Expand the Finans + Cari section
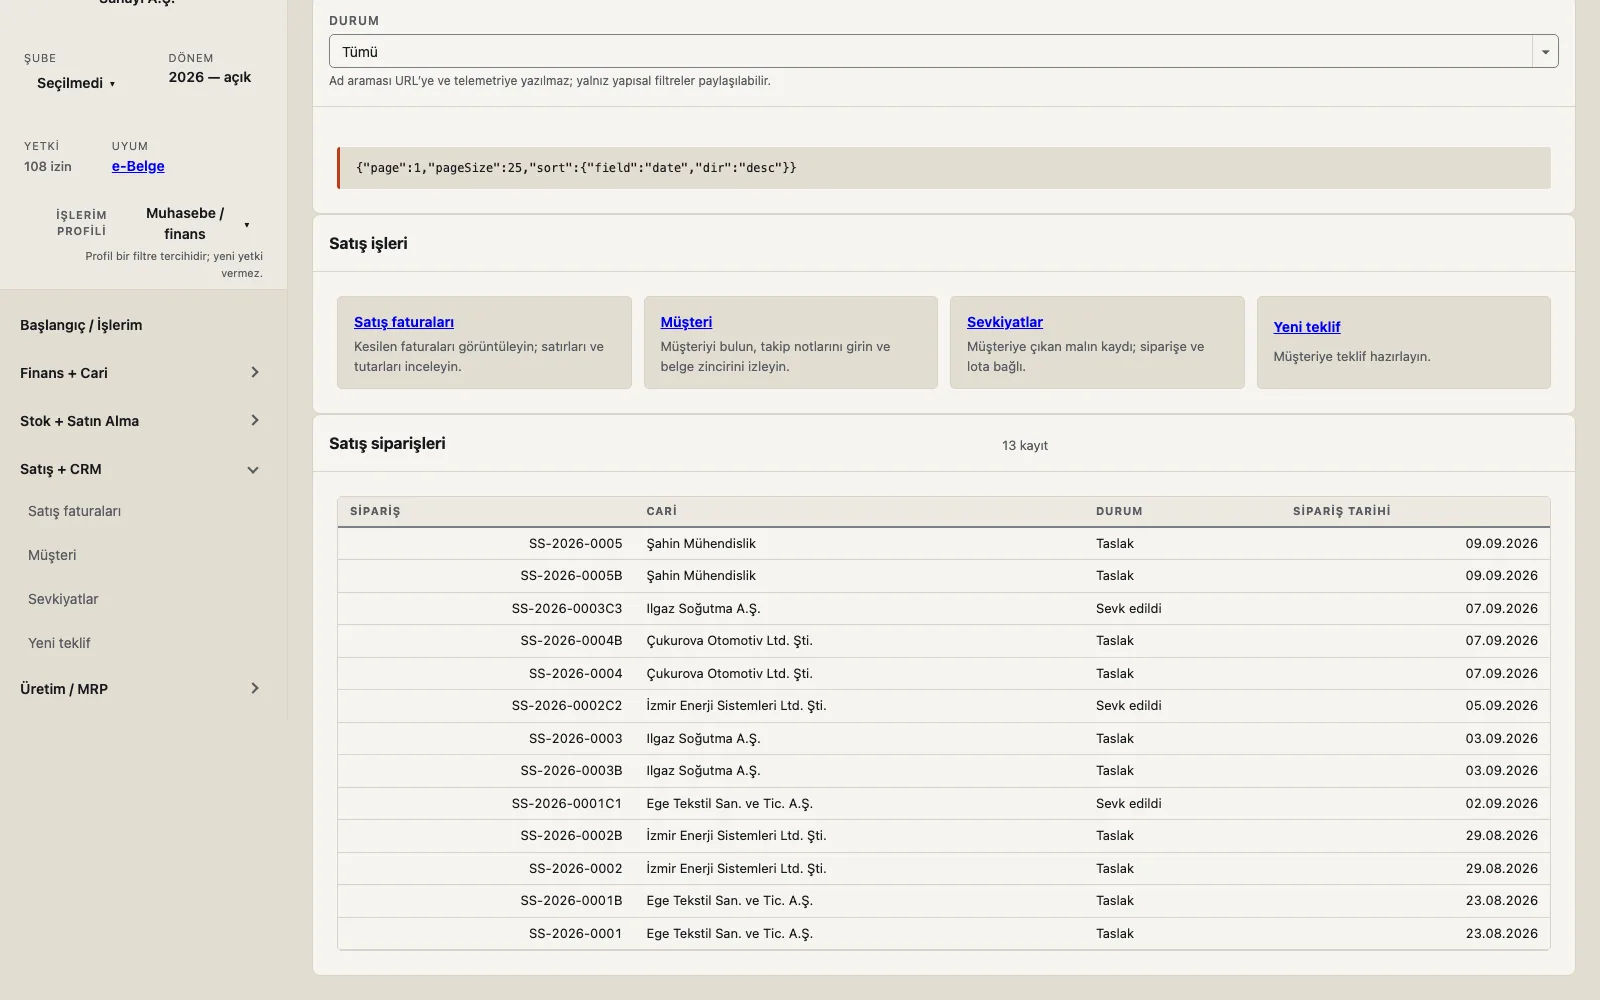This screenshot has width=1600, height=1000. click(x=140, y=373)
